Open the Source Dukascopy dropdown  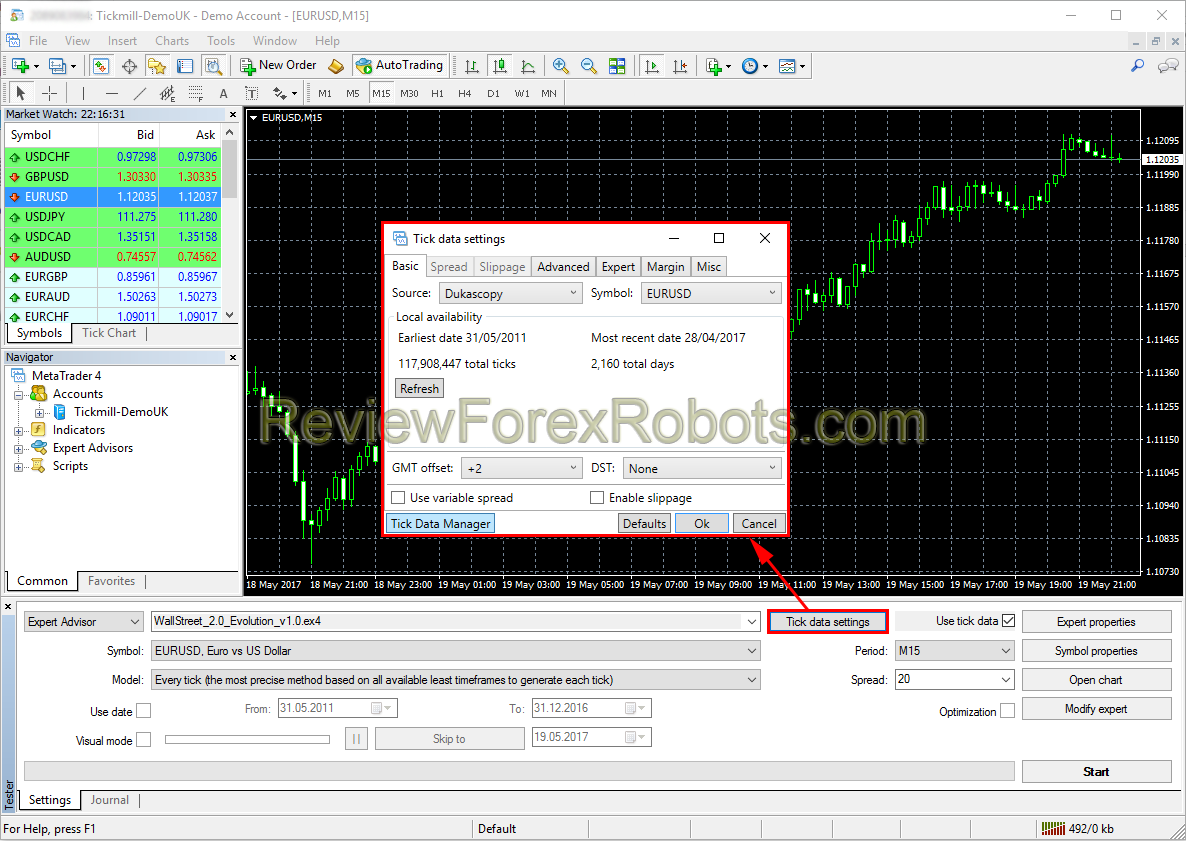511,293
